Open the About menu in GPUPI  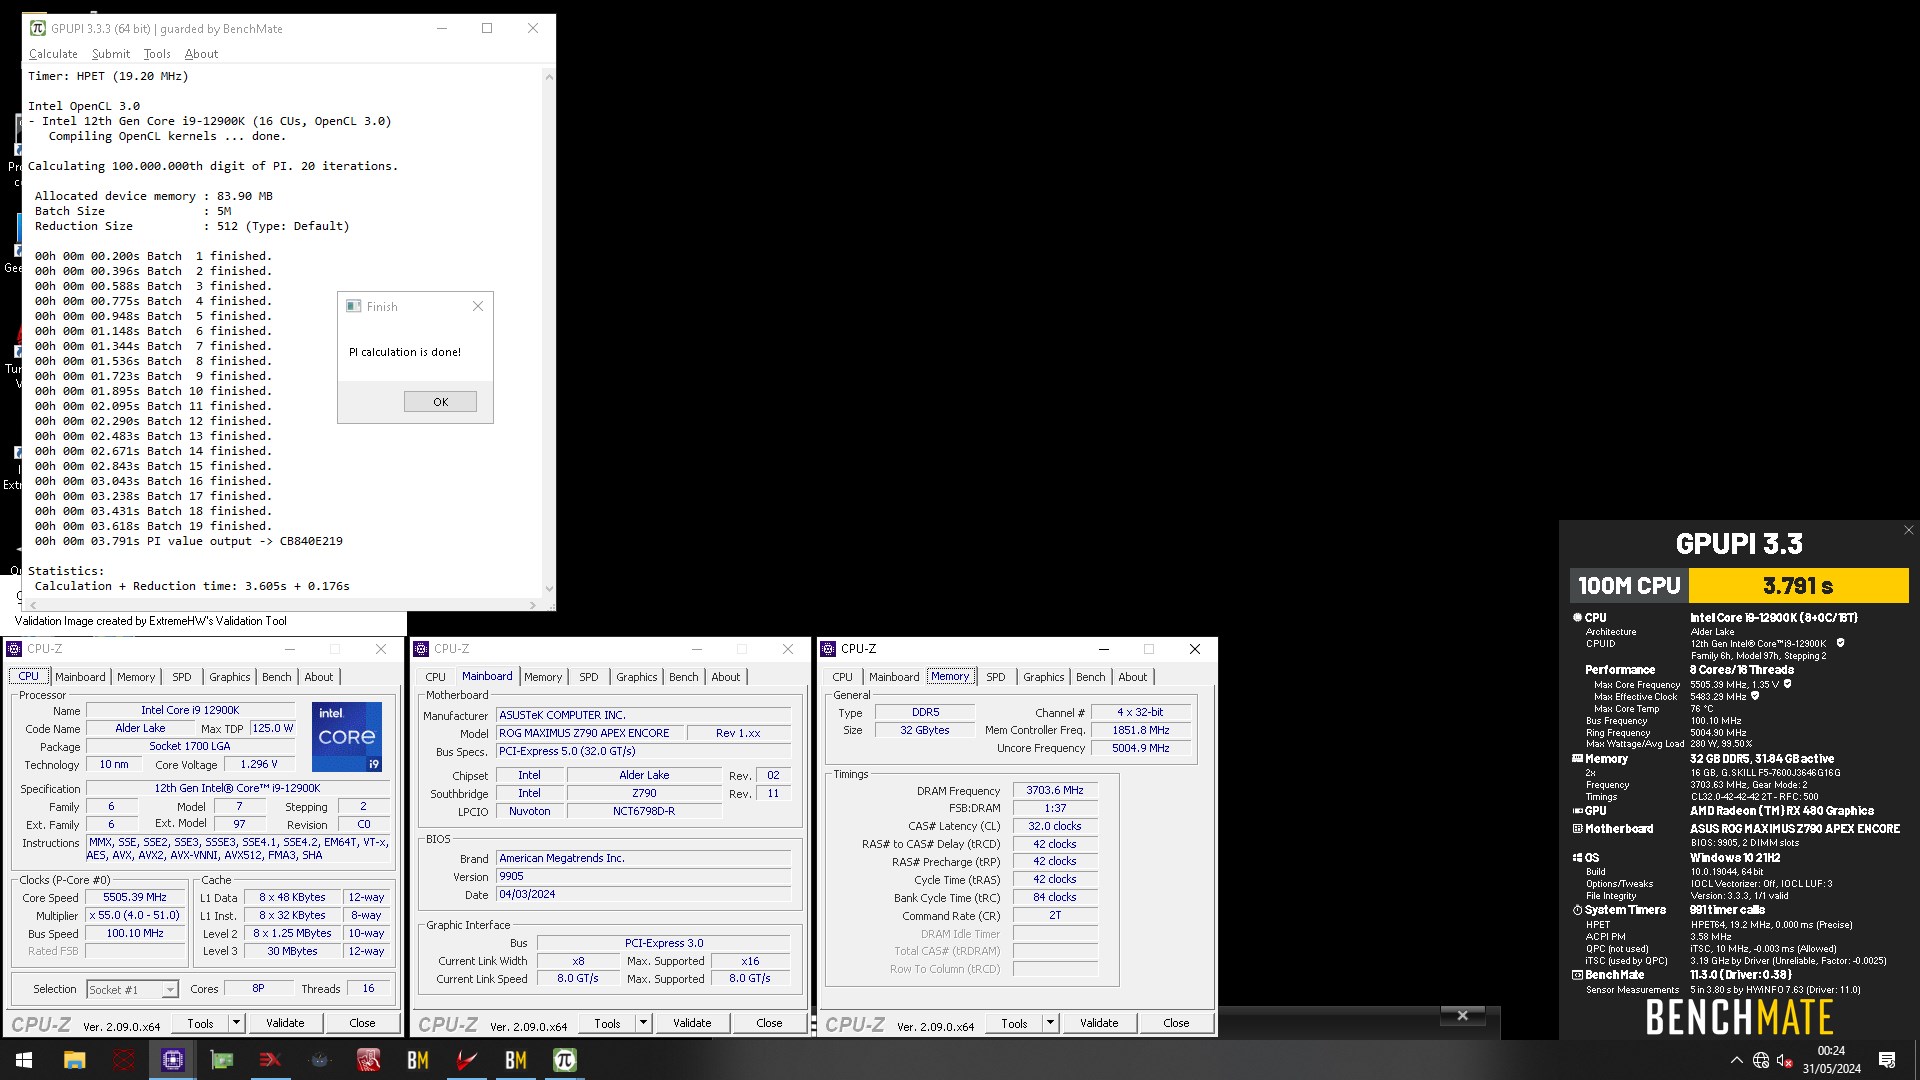(201, 54)
